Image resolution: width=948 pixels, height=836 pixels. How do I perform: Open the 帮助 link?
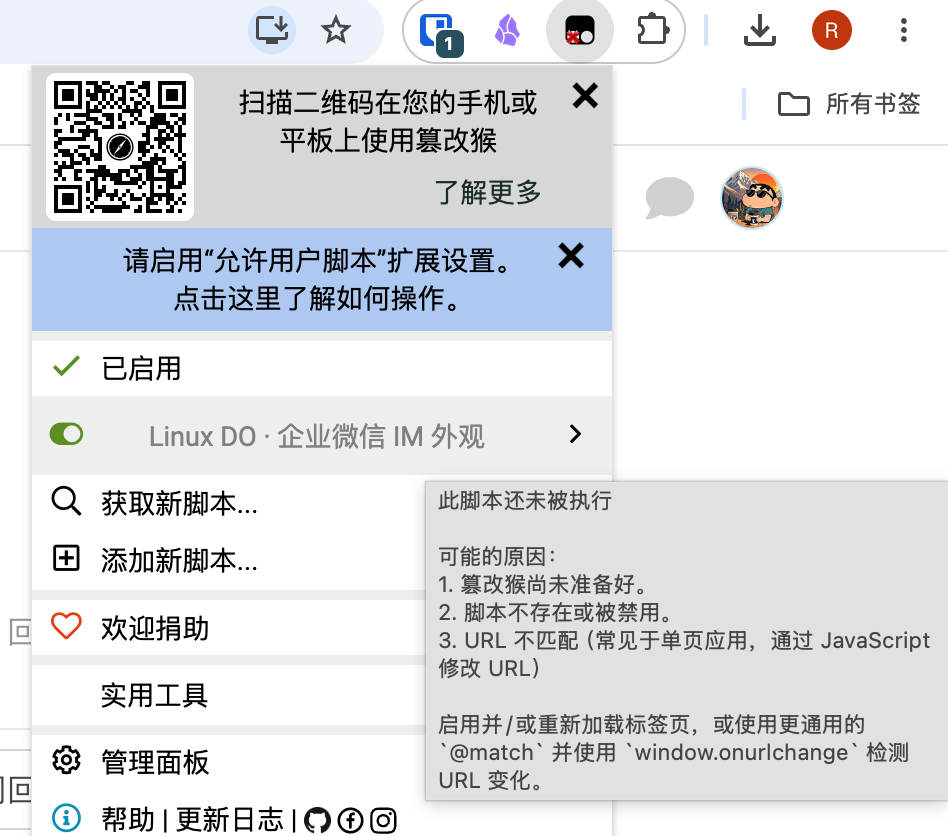[128, 820]
